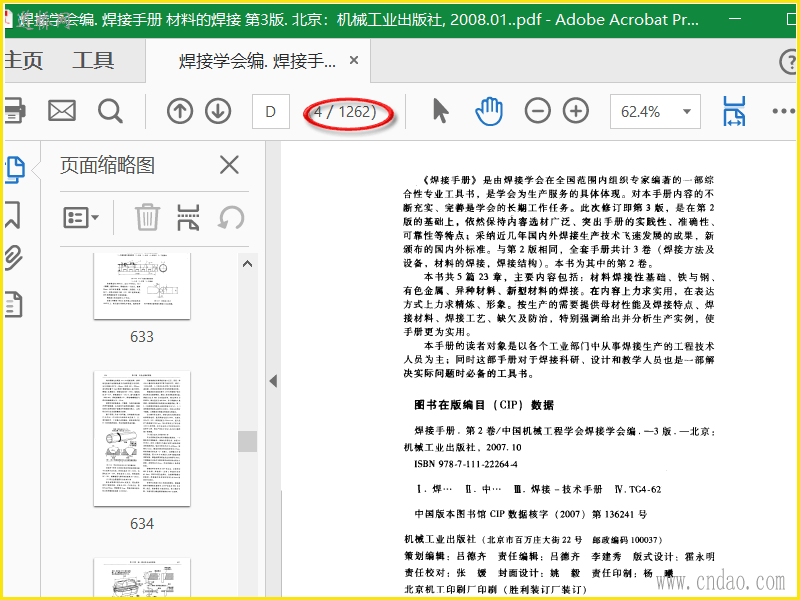Screen dimensions: 800x600
Task: Click thumbnail scrollbar up arrow
Action: pyautogui.click(x=247, y=264)
